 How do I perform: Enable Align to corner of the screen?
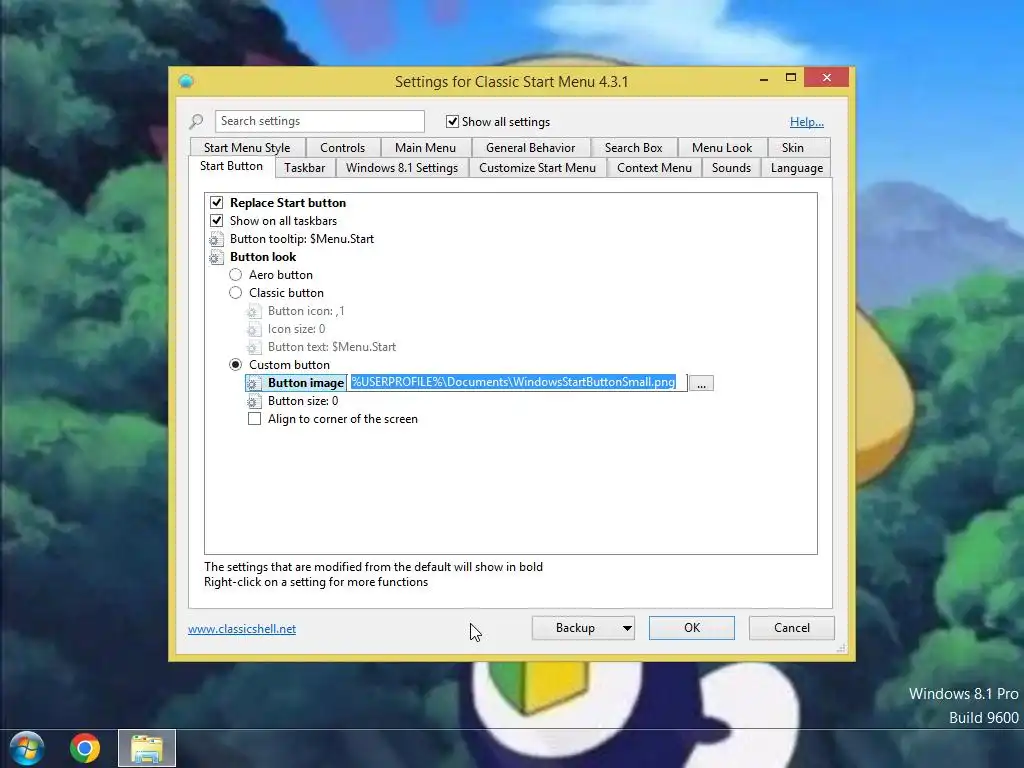click(x=255, y=419)
